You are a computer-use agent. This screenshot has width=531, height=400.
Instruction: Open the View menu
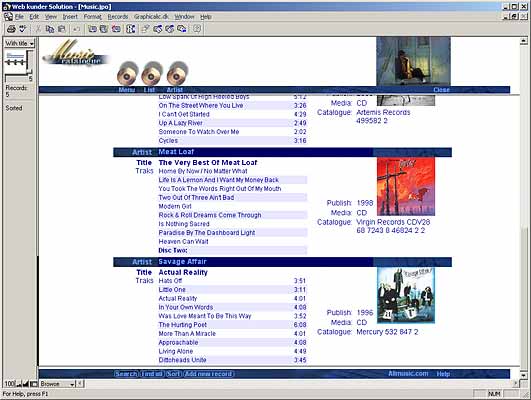(x=51, y=17)
